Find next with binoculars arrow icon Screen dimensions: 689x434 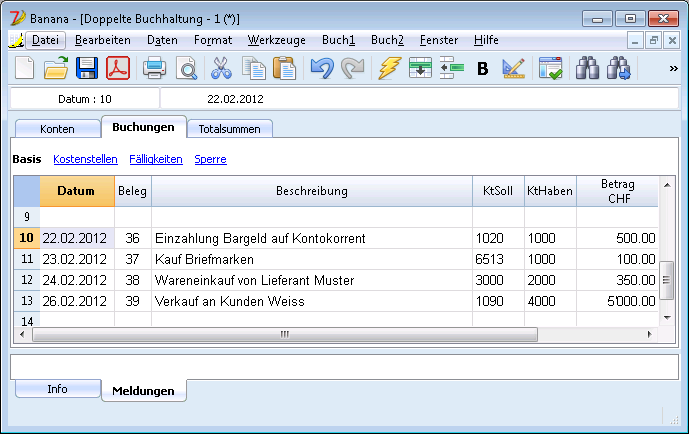click(619, 68)
